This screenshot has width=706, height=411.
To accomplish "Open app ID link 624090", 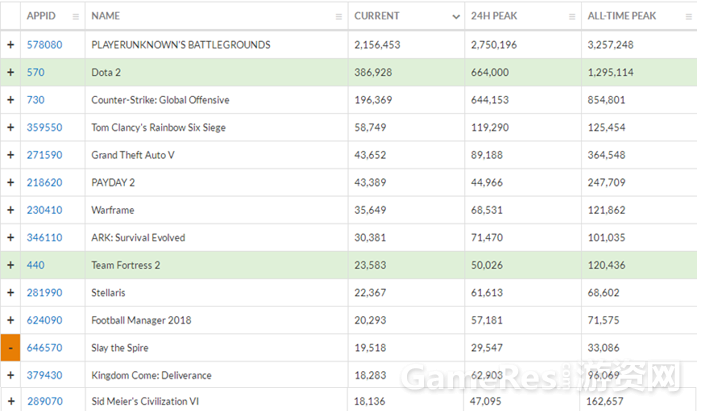I will click(44, 320).
